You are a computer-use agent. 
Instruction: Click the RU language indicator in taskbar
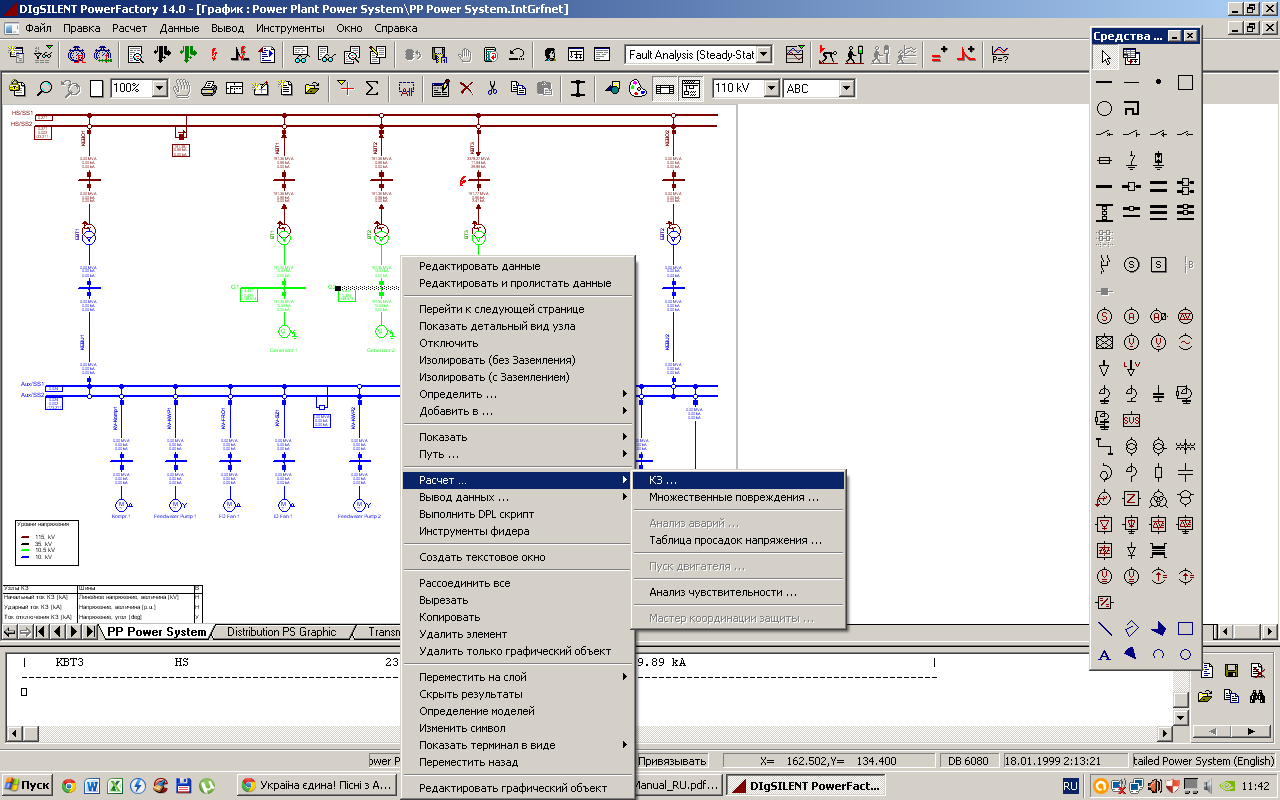click(x=1070, y=786)
